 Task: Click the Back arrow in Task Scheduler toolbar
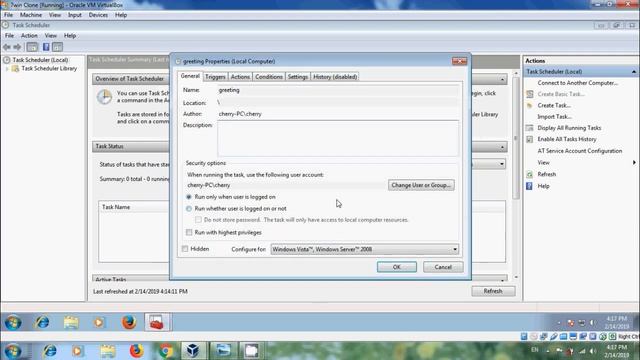[x=7, y=47]
